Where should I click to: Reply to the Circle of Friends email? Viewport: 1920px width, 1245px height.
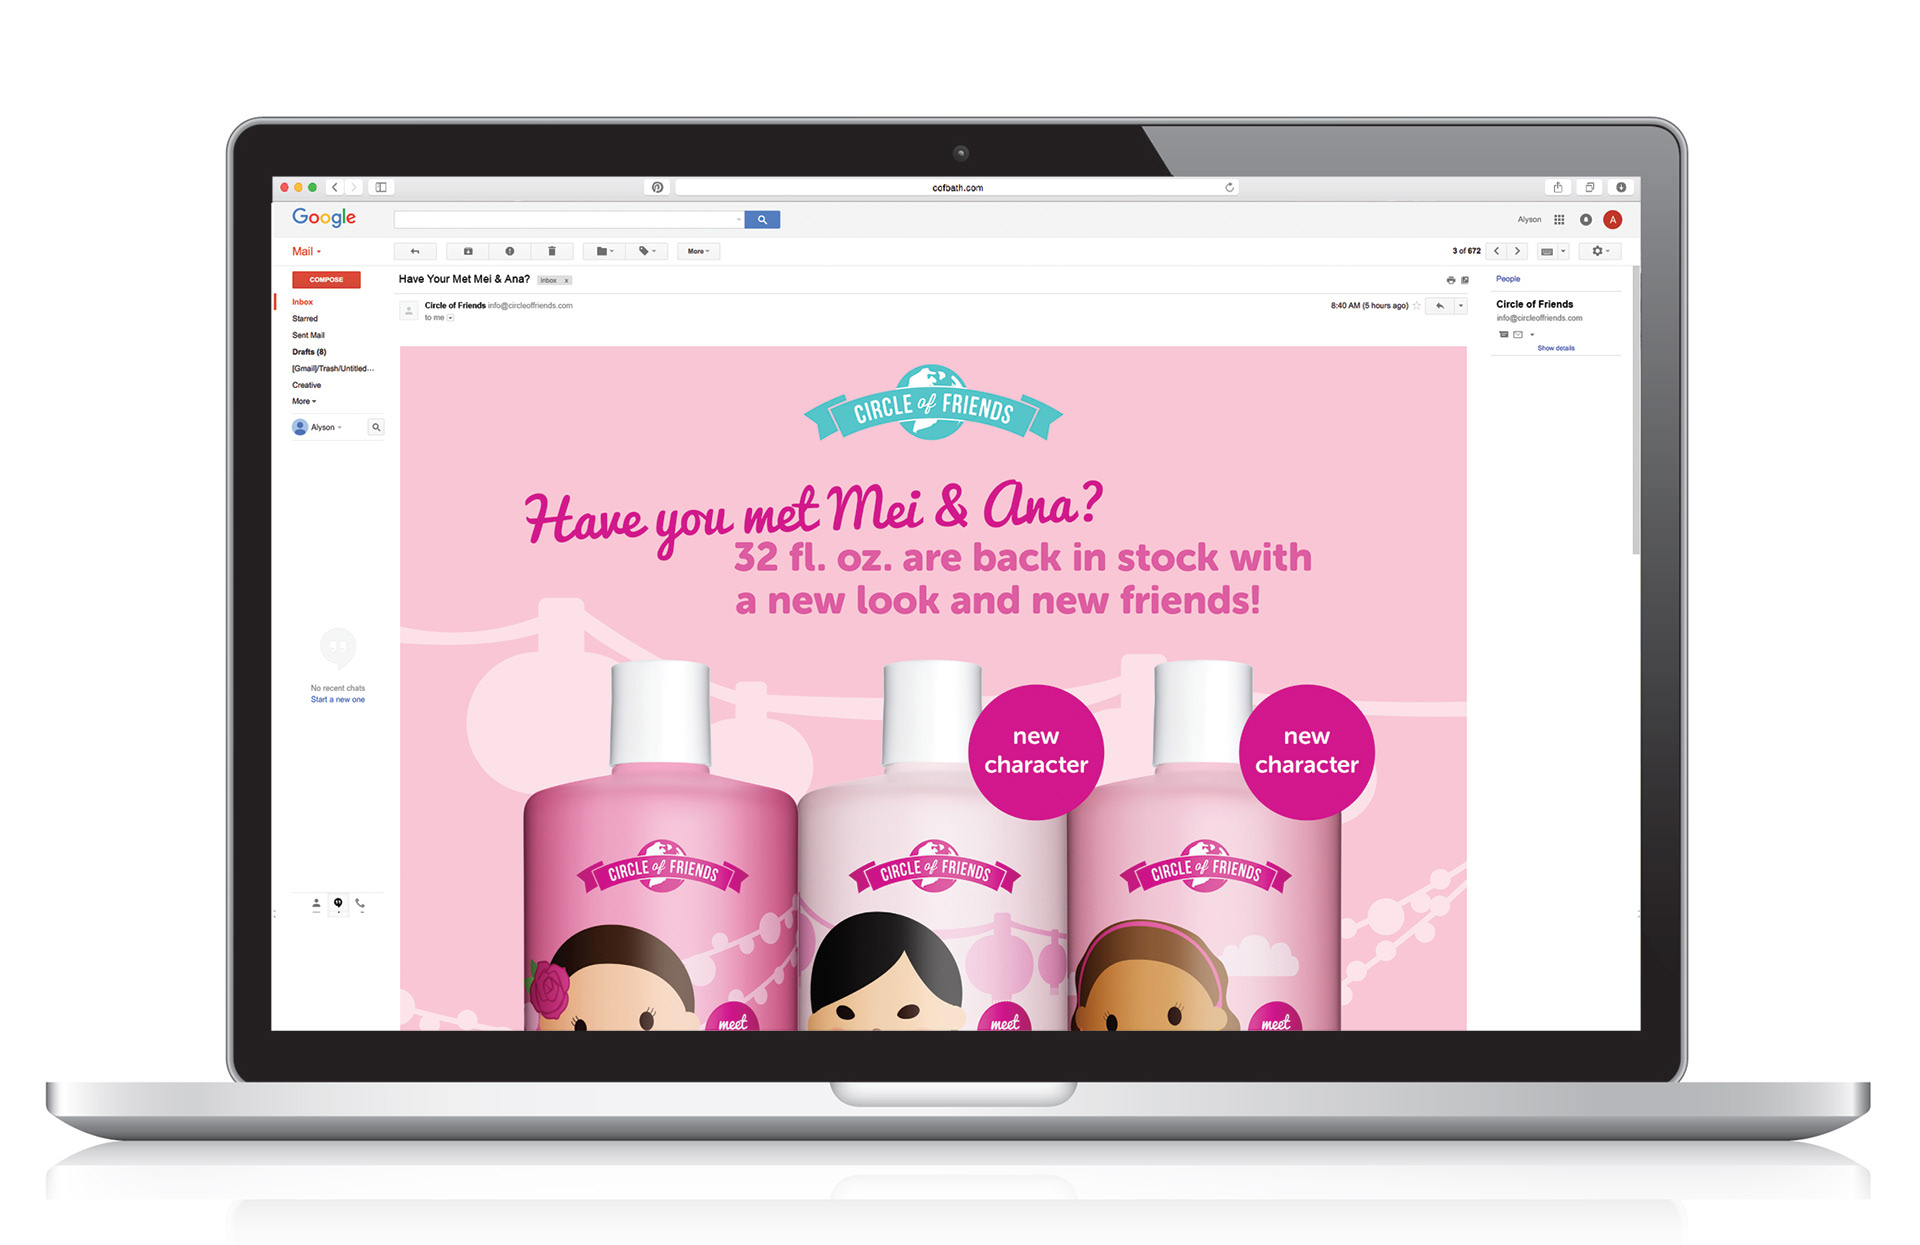click(x=1440, y=306)
